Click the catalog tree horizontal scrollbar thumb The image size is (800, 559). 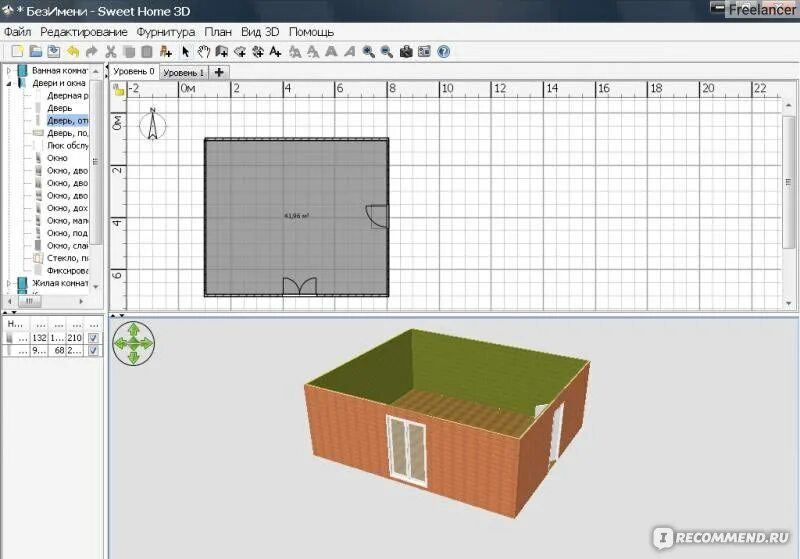(29, 301)
